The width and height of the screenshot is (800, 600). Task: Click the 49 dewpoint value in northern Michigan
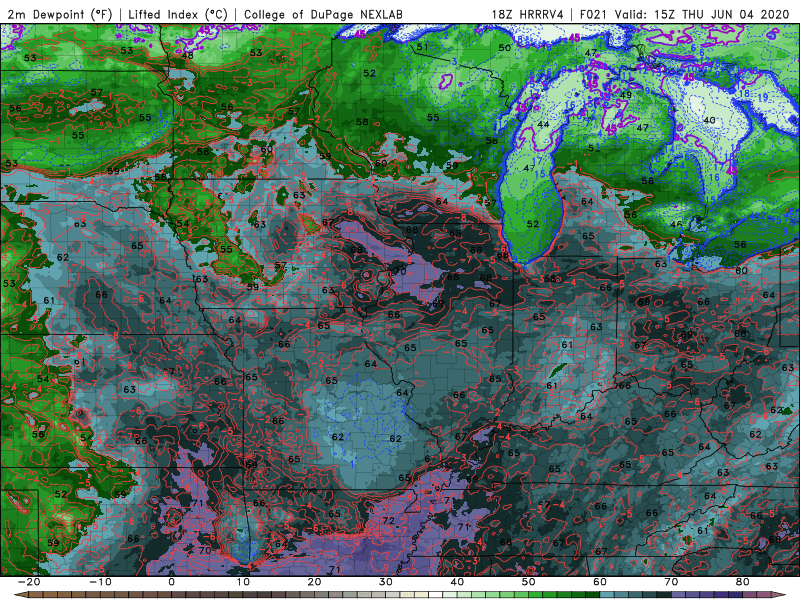click(x=626, y=95)
